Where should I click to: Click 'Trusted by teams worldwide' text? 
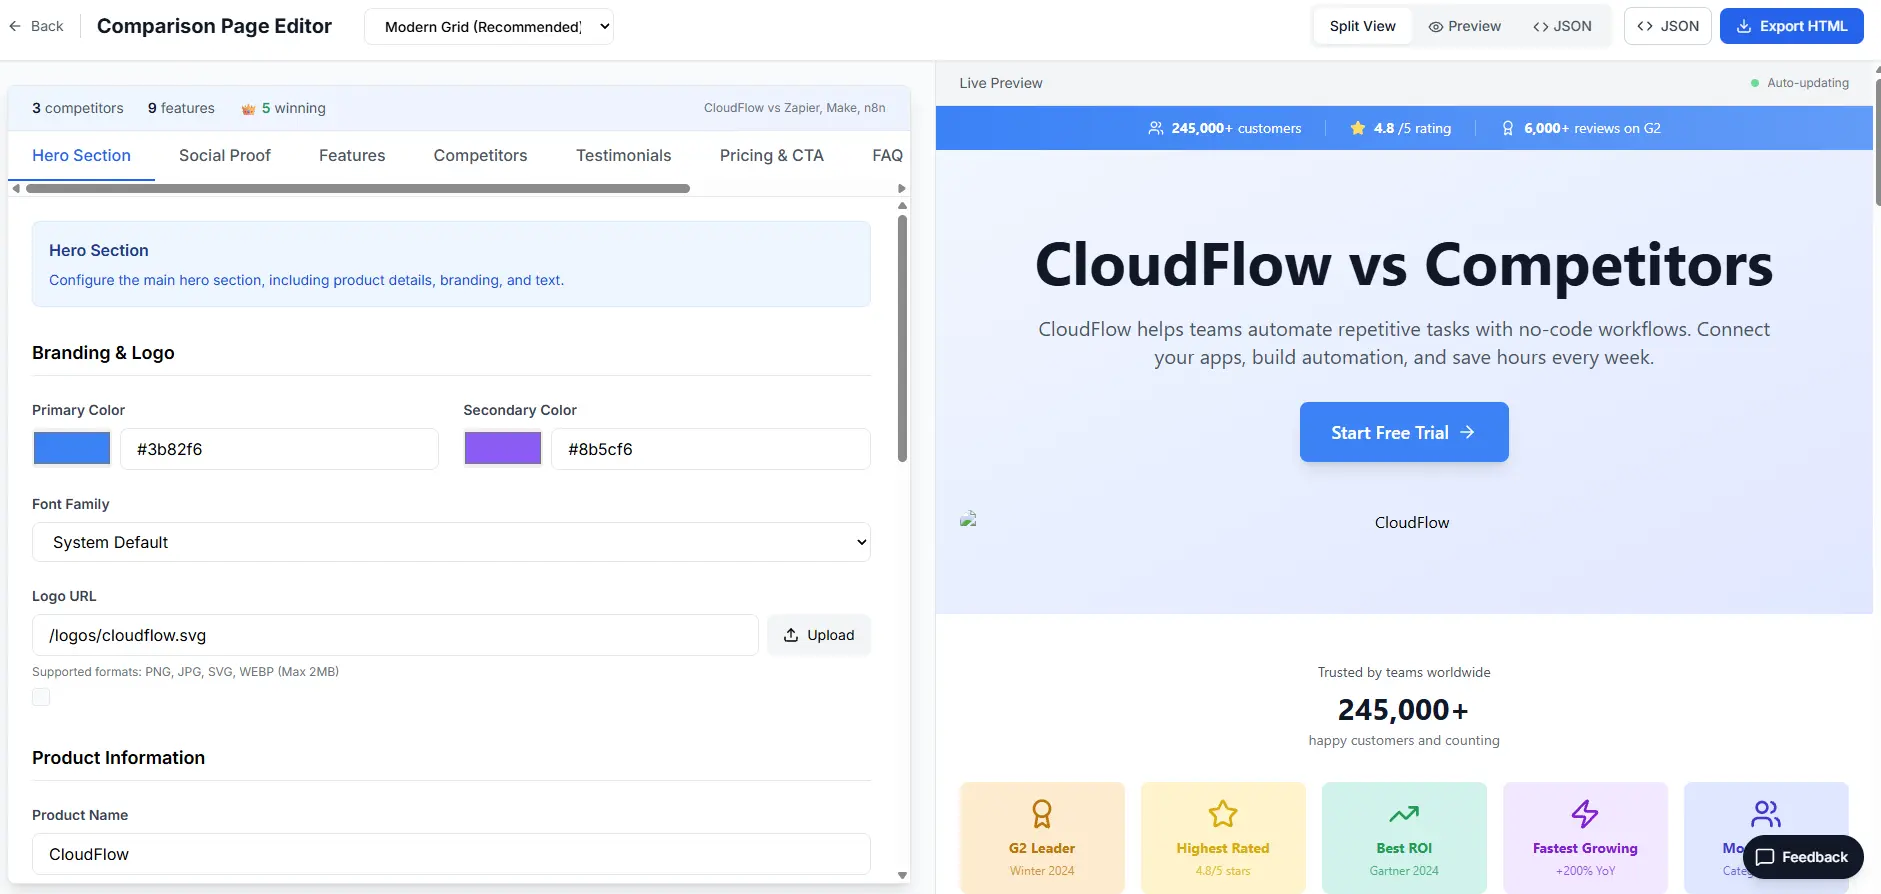(x=1404, y=672)
